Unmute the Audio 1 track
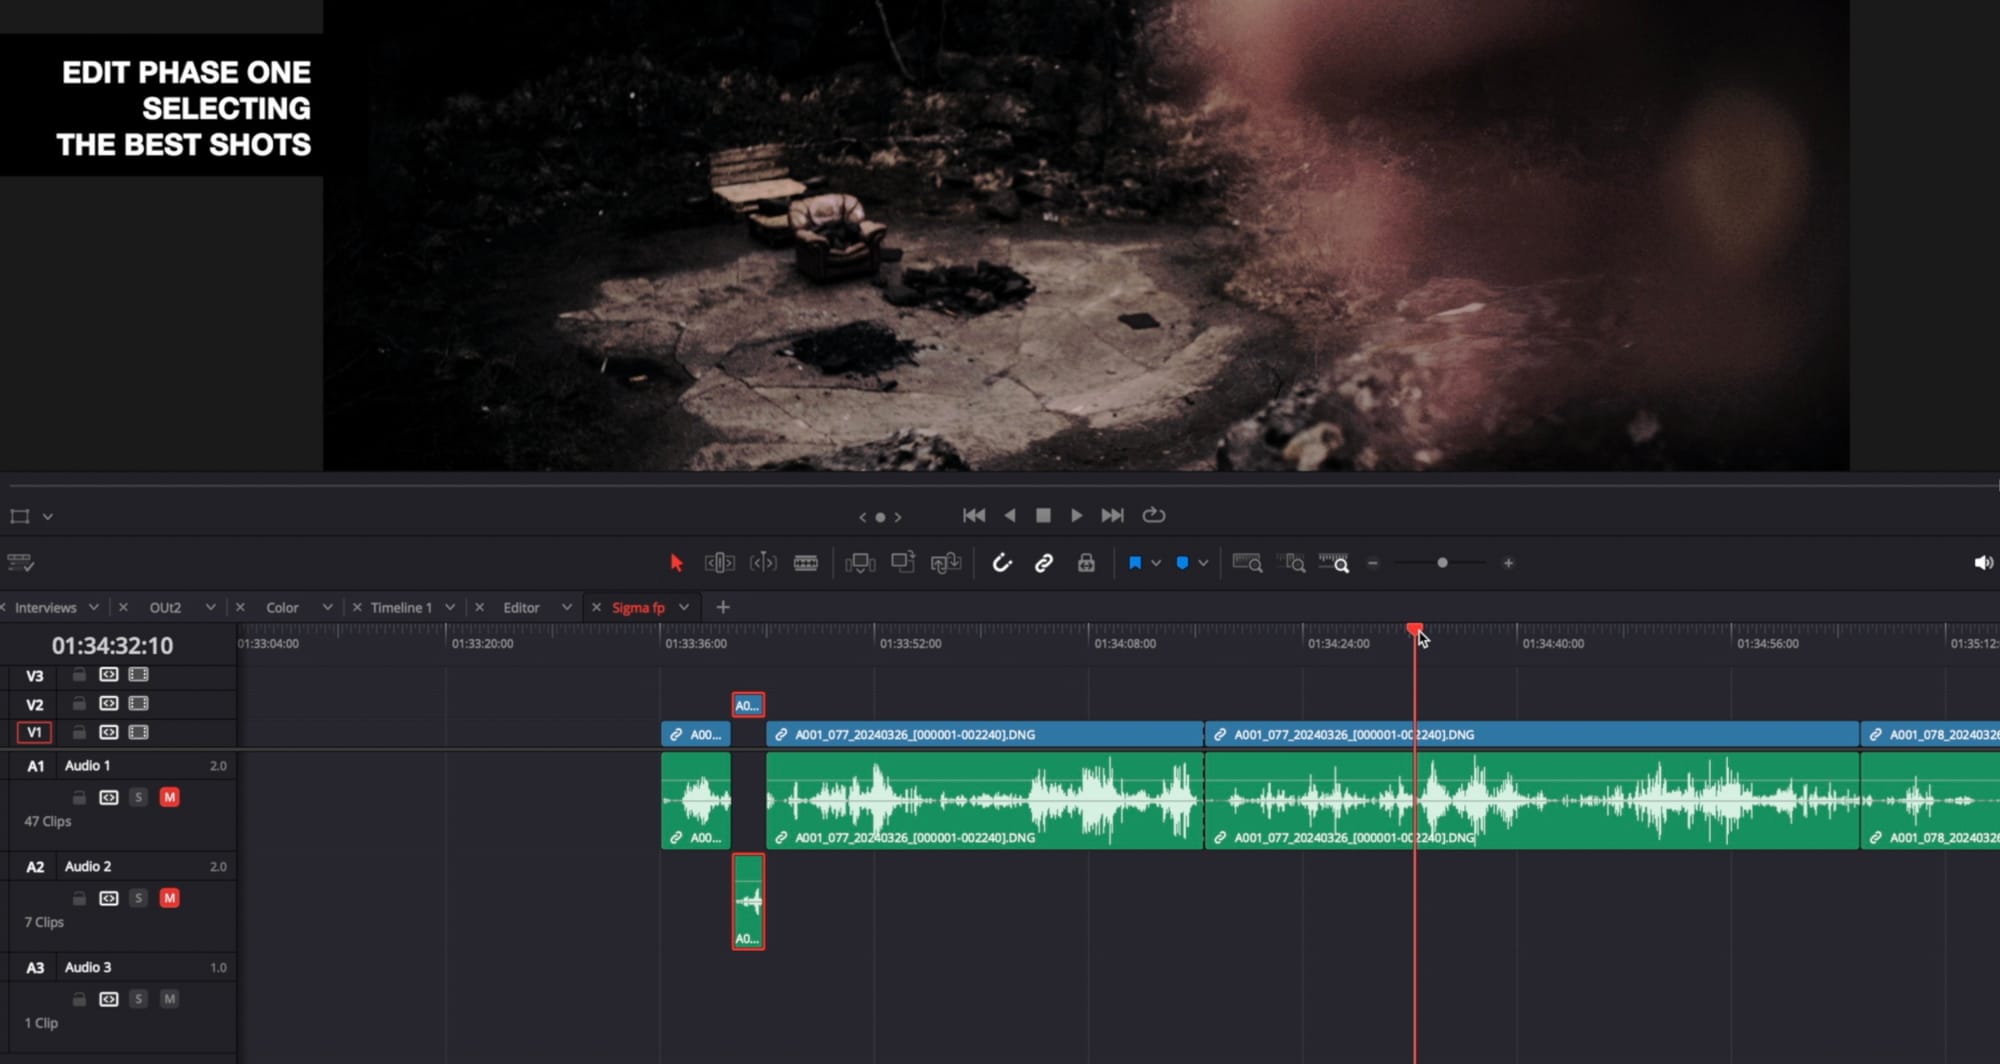The width and height of the screenshot is (2000, 1064). pyautogui.click(x=170, y=797)
